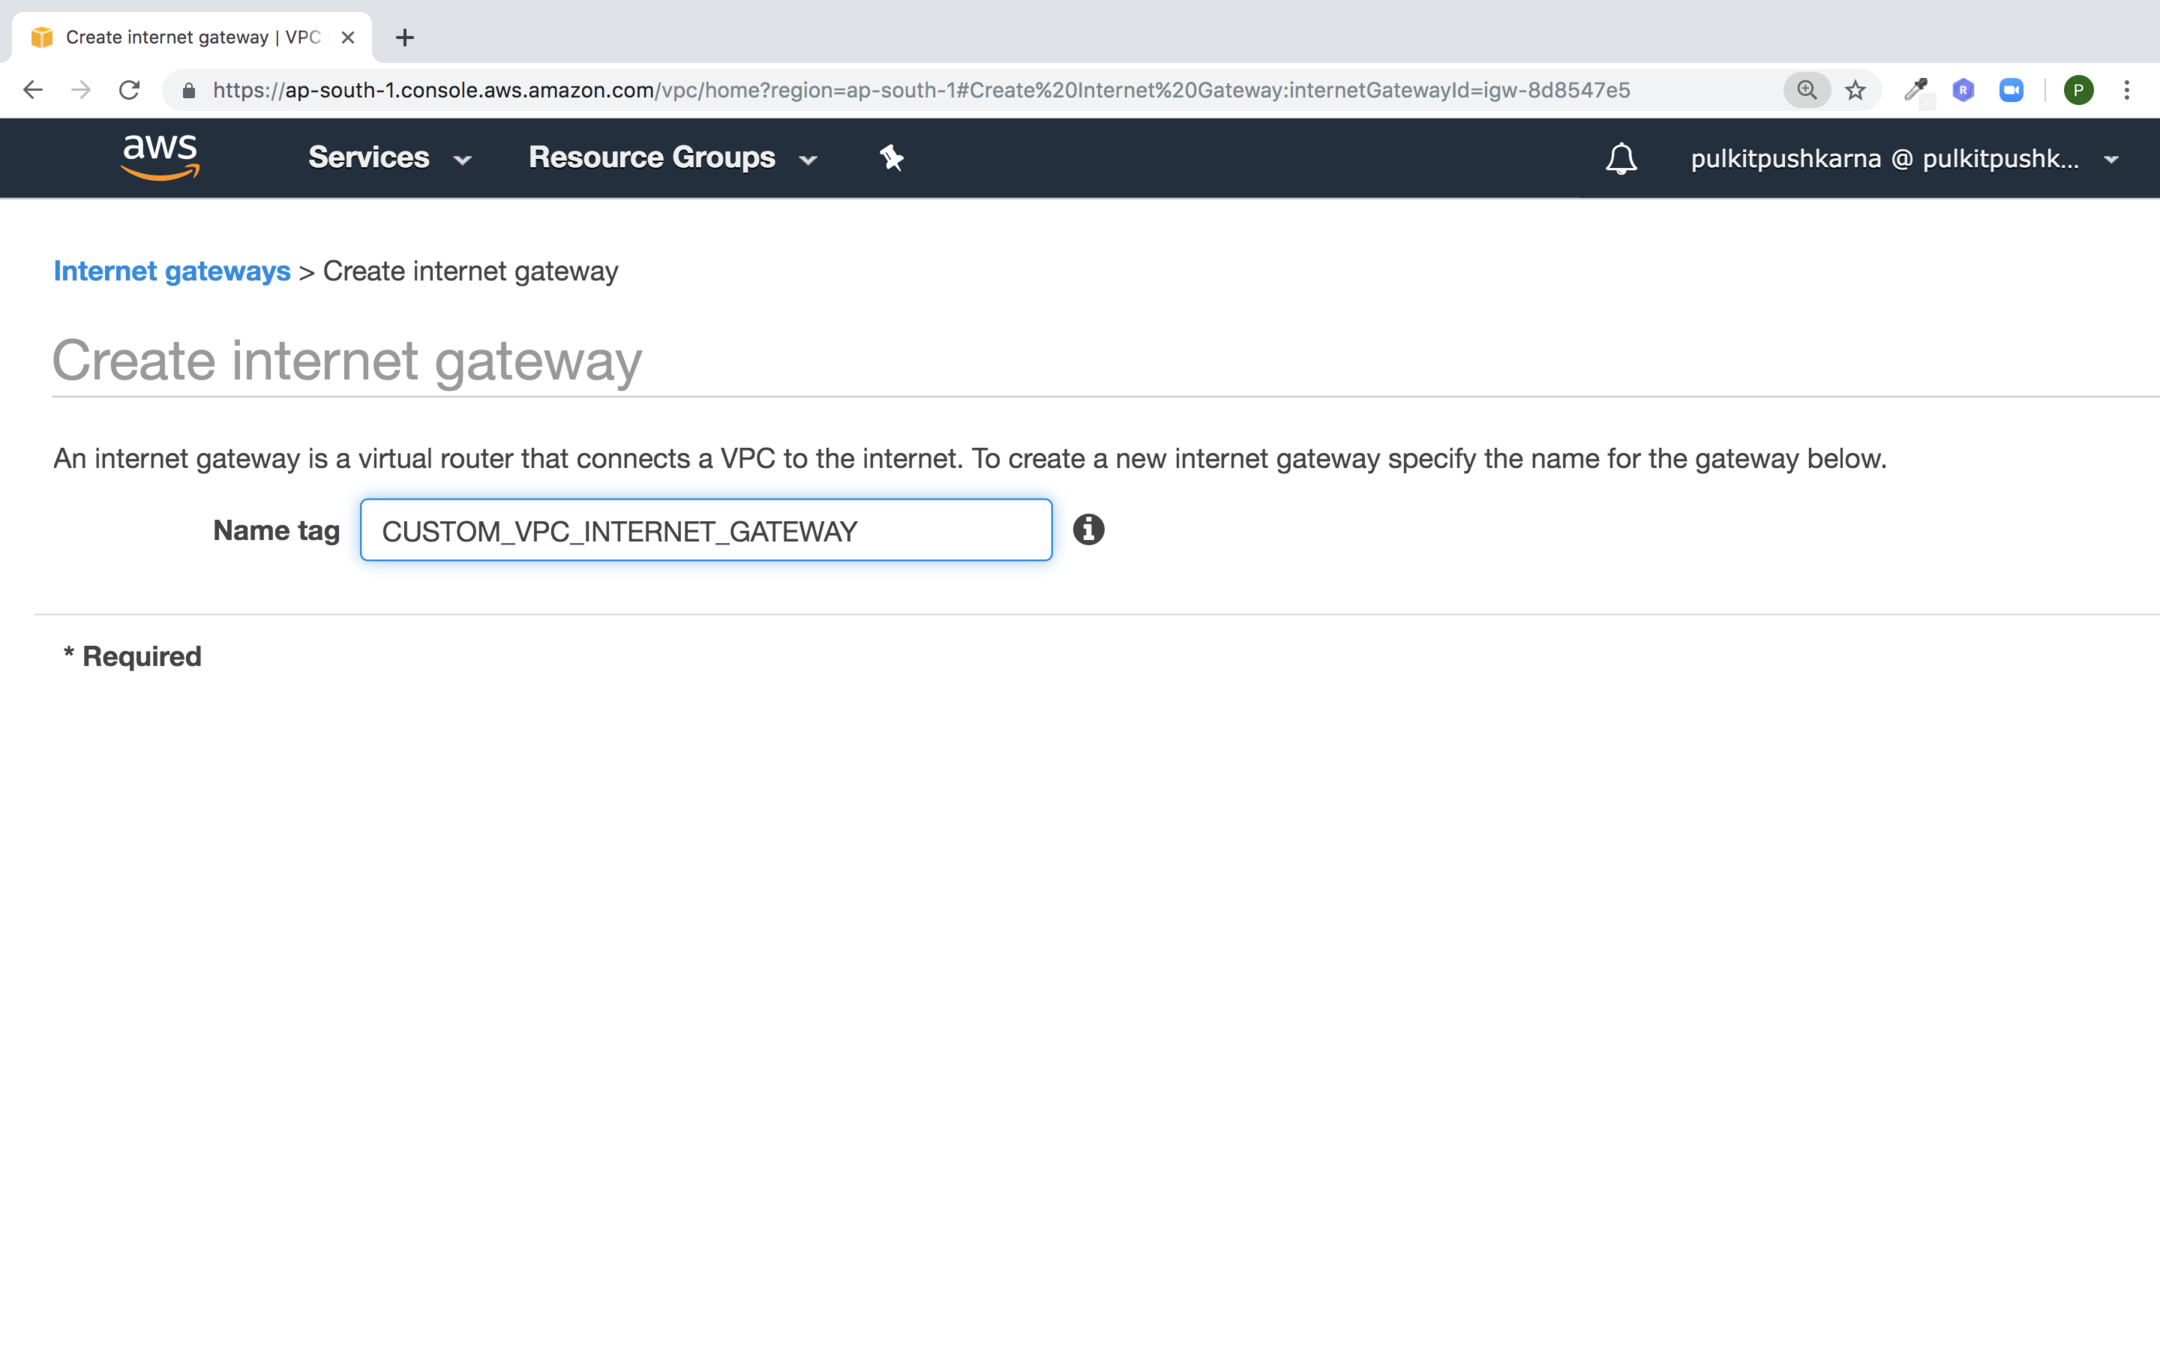Open the green P profile avatar

coord(2078,90)
